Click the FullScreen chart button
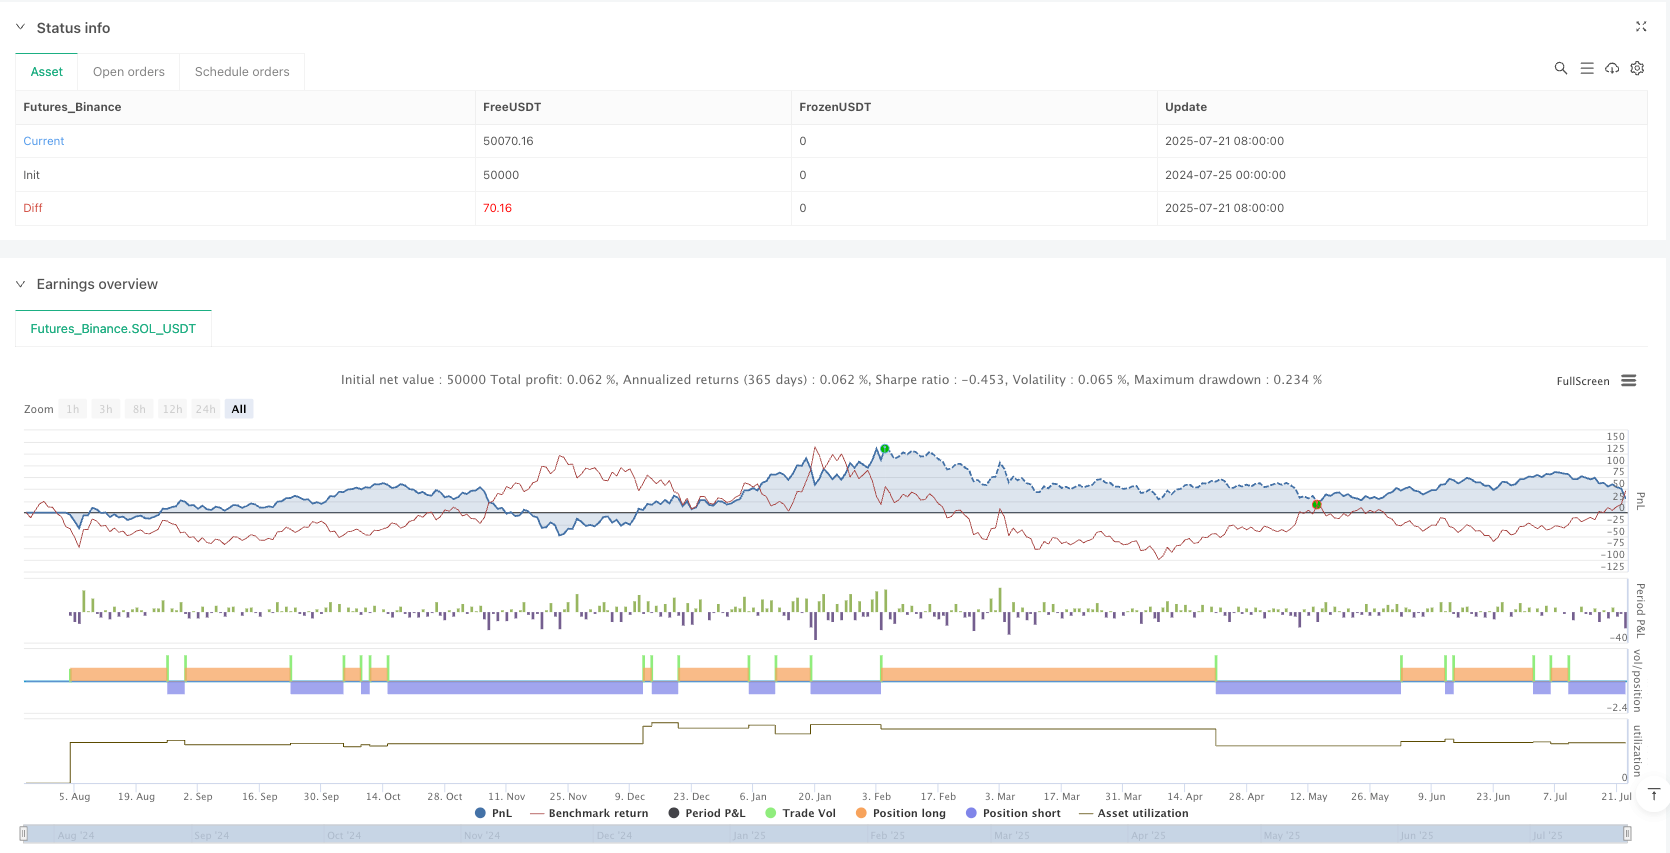The width and height of the screenshot is (1670, 853). coord(1582,381)
